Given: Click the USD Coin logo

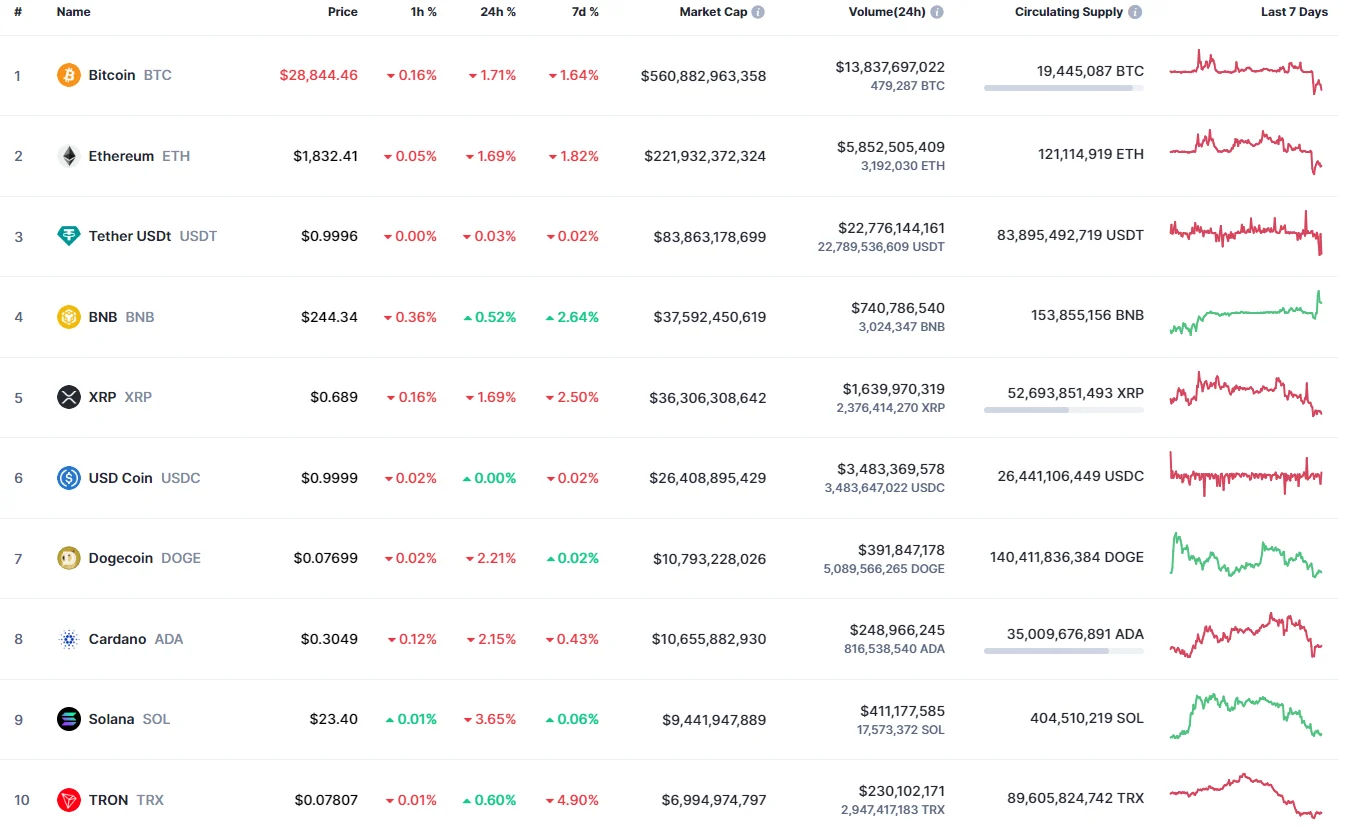Looking at the screenshot, I should (x=68, y=478).
